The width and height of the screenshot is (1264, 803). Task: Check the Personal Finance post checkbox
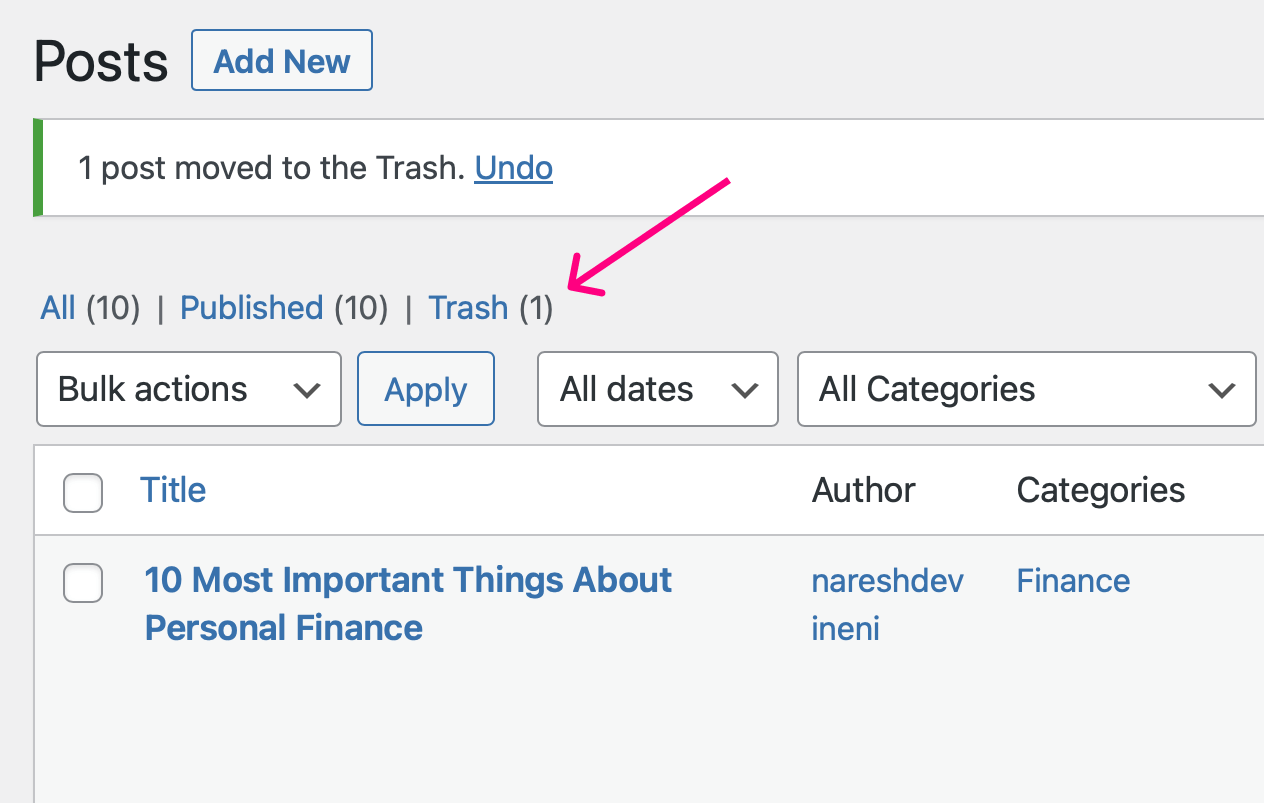click(83, 583)
